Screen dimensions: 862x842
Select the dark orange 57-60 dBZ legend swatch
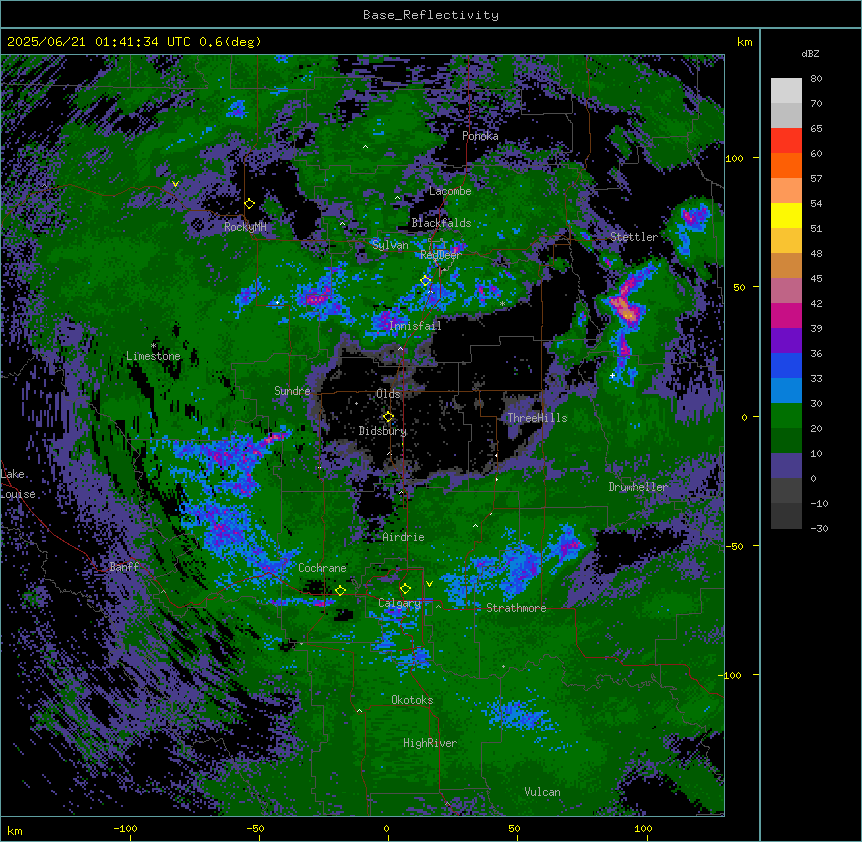786,165
